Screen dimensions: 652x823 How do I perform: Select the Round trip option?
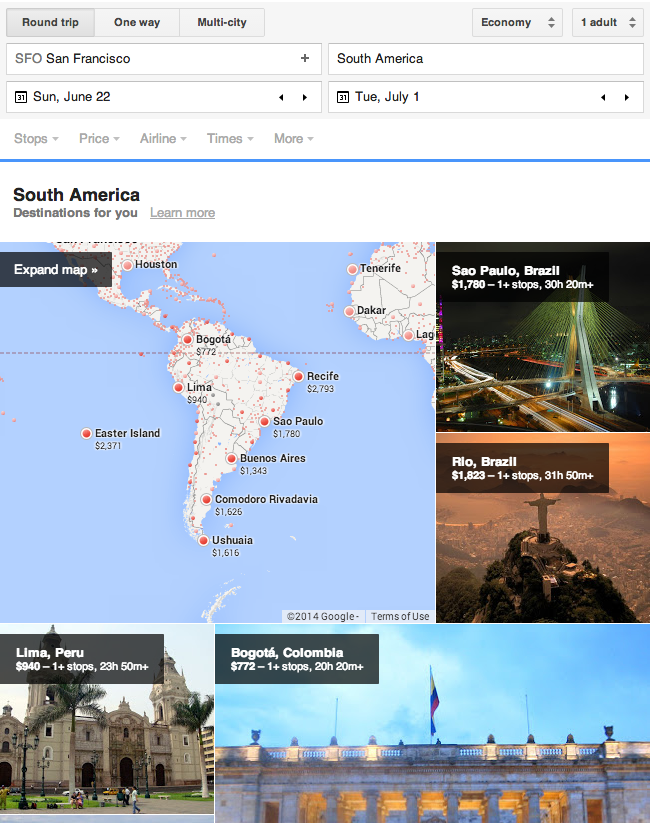[53, 22]
